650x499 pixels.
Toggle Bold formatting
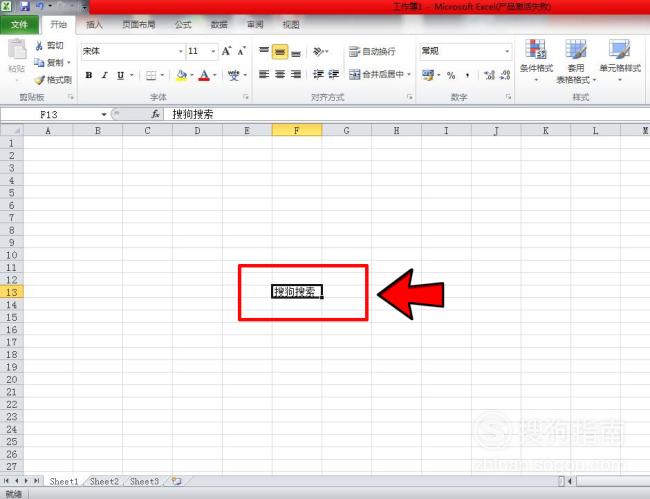coord(88,75)
